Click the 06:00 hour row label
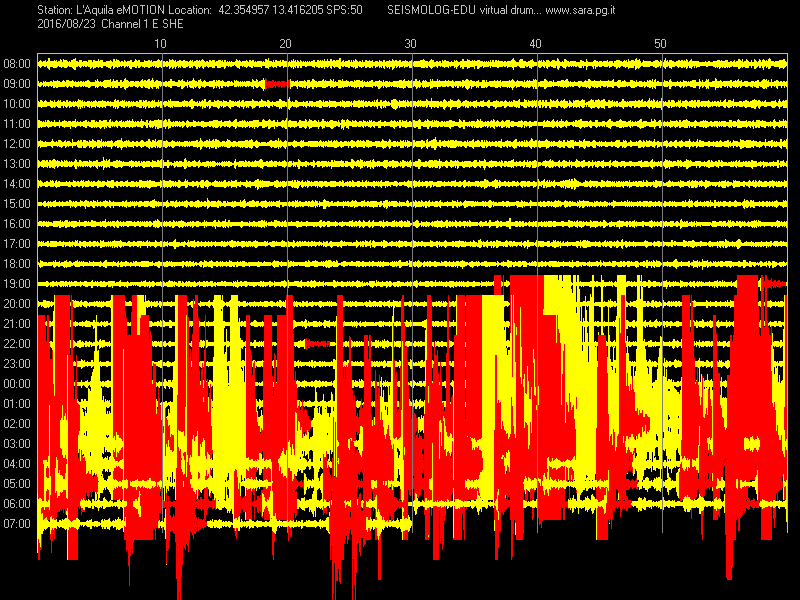The image size is (800, 600). [x=17, y=504]
